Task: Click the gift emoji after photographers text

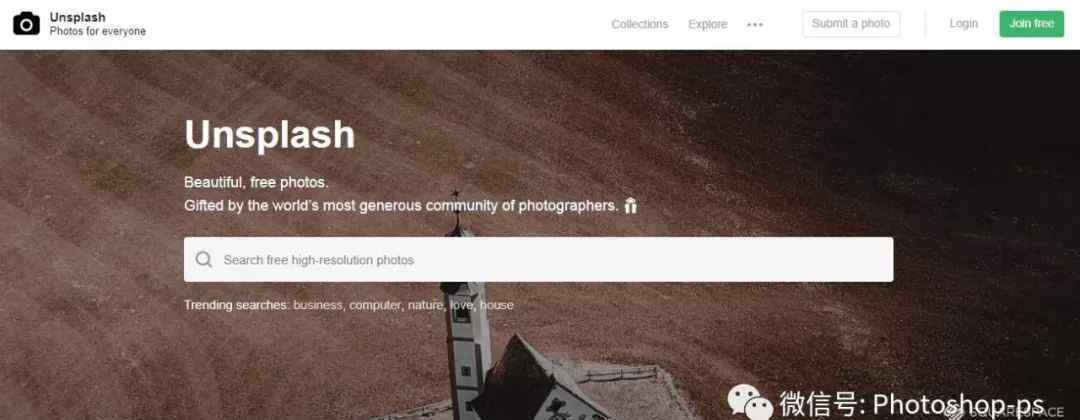Action: (630, 205)
